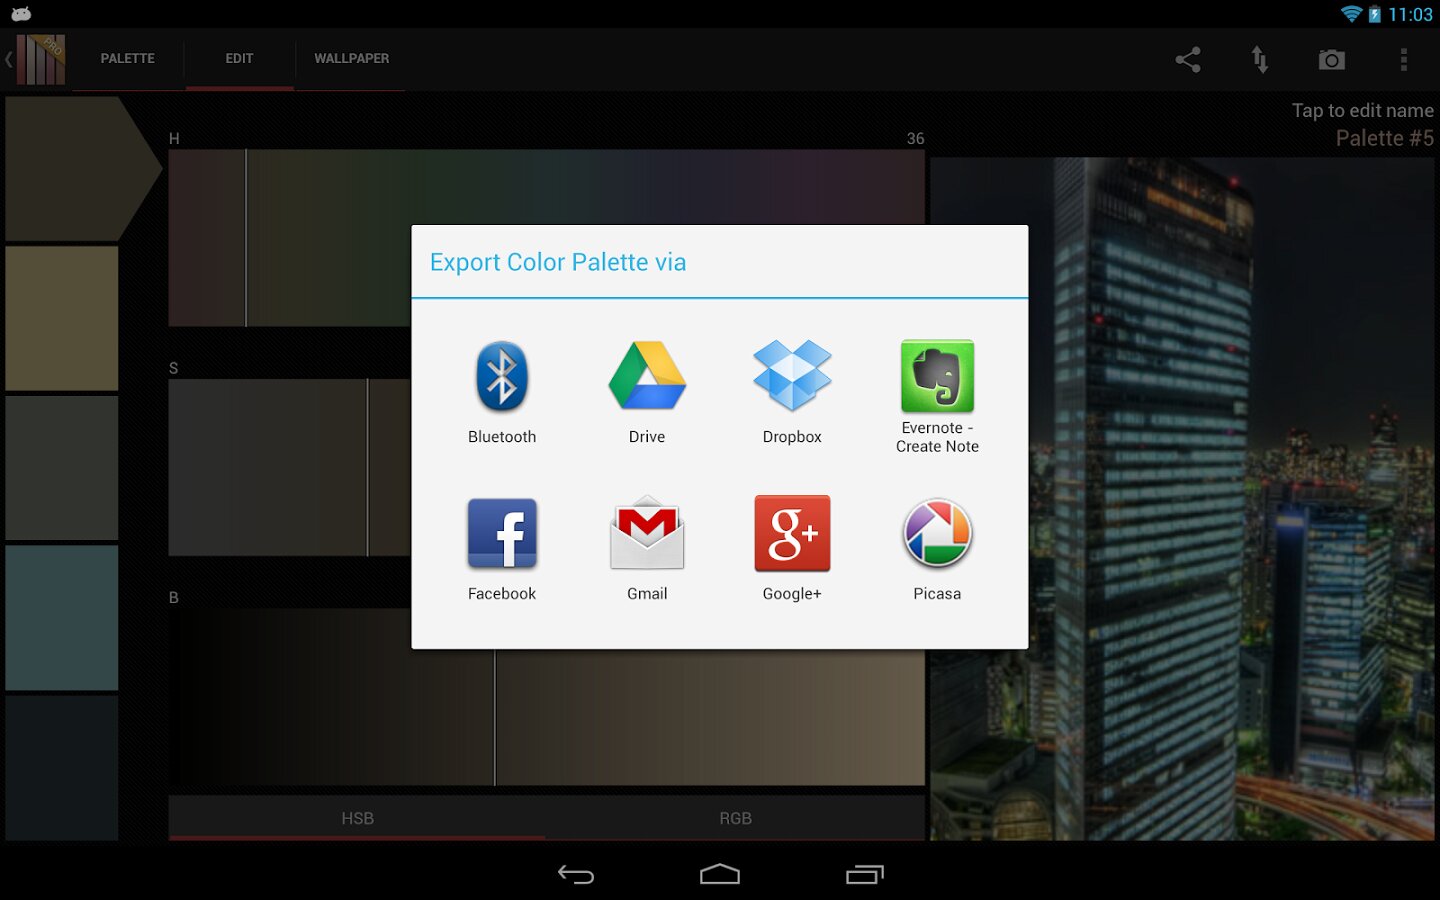Share the palette via Bluetooth

(x=502, y=392)
